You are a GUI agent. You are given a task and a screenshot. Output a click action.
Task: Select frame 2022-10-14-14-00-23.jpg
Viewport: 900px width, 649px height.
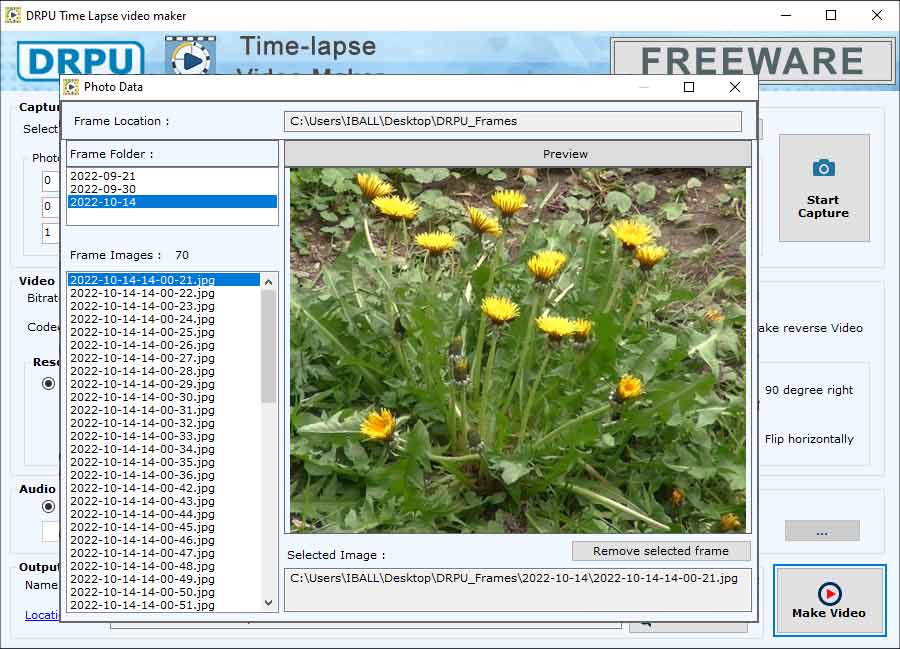[x=164, y=306]
